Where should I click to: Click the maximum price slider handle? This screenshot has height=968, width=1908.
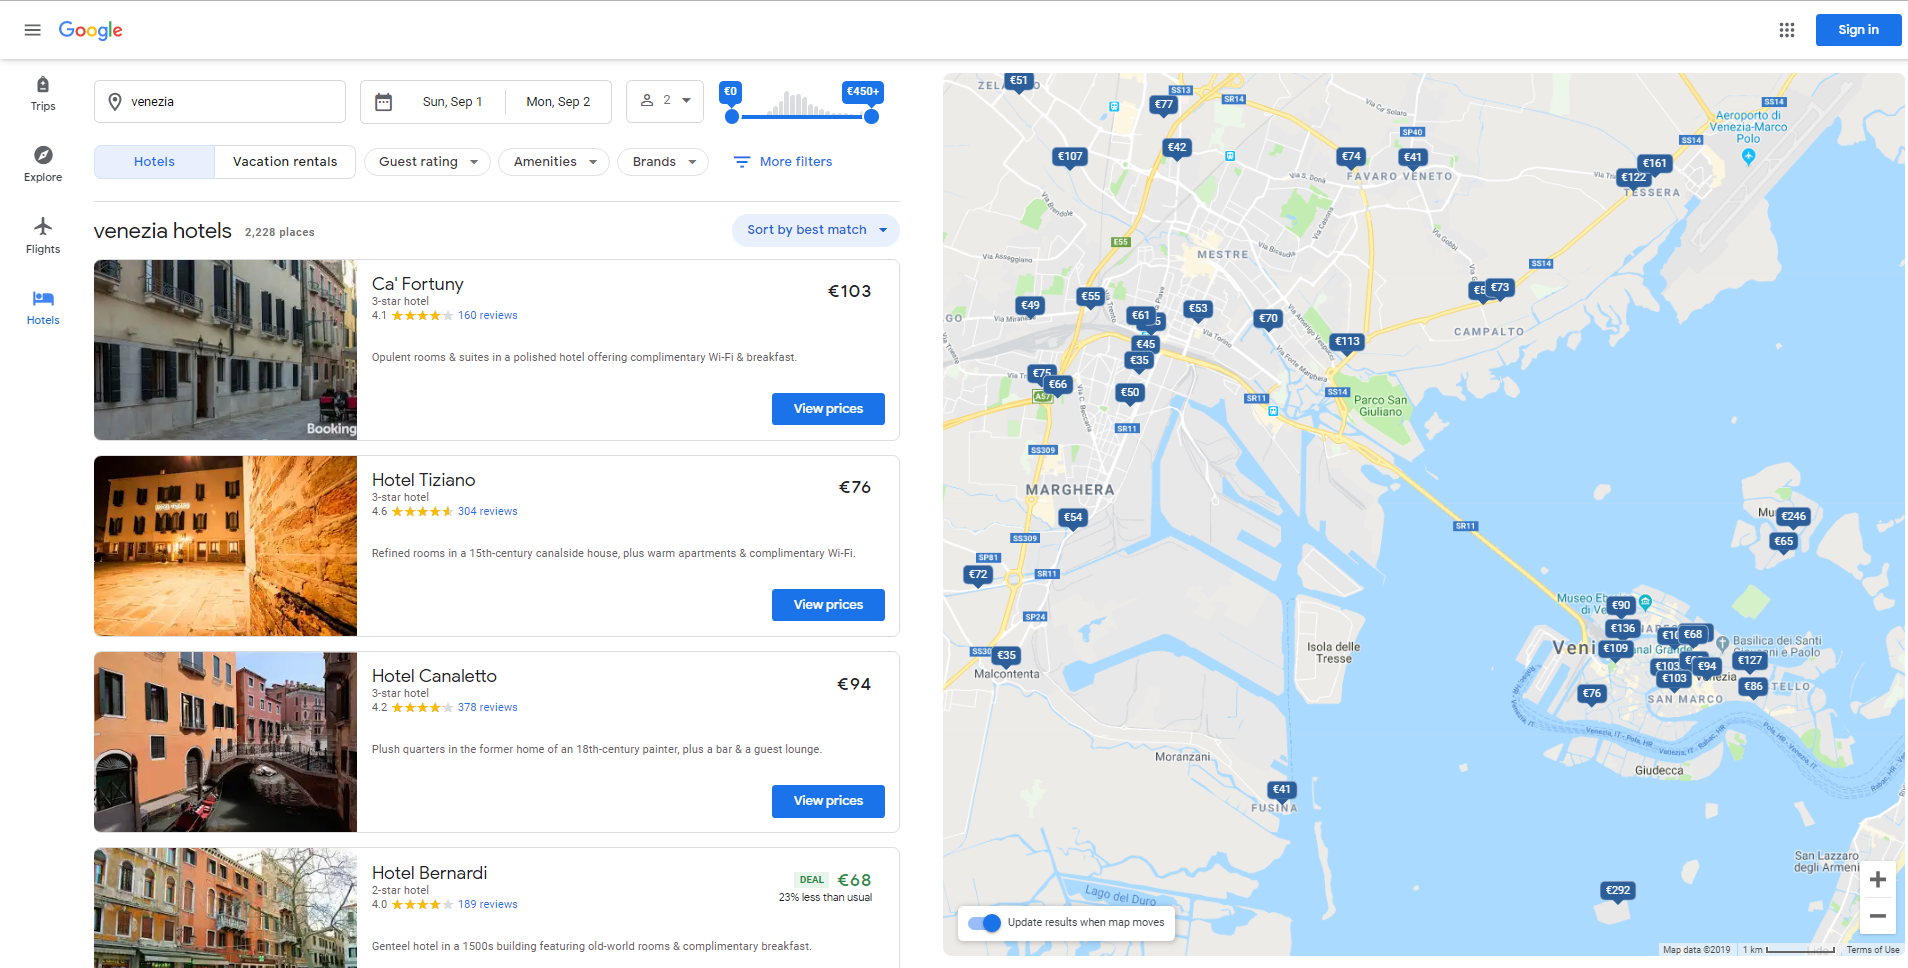(x=871, y=117)
